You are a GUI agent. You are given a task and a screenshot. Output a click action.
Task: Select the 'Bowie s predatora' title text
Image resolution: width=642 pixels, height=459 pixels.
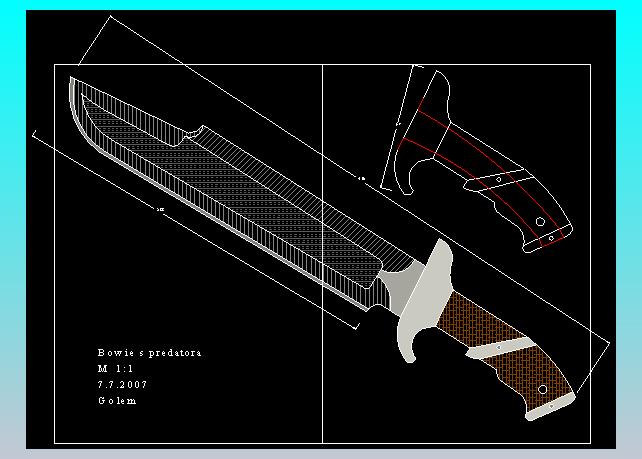pos(149,353)
